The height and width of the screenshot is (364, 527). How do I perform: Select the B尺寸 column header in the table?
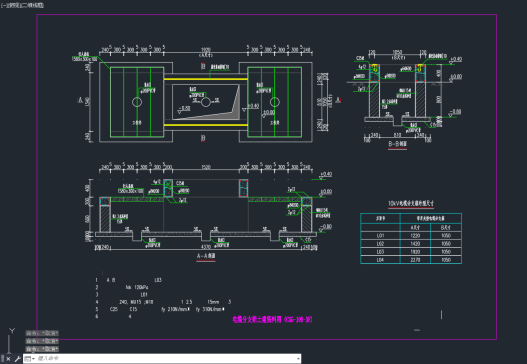click(x=446, y=228)
